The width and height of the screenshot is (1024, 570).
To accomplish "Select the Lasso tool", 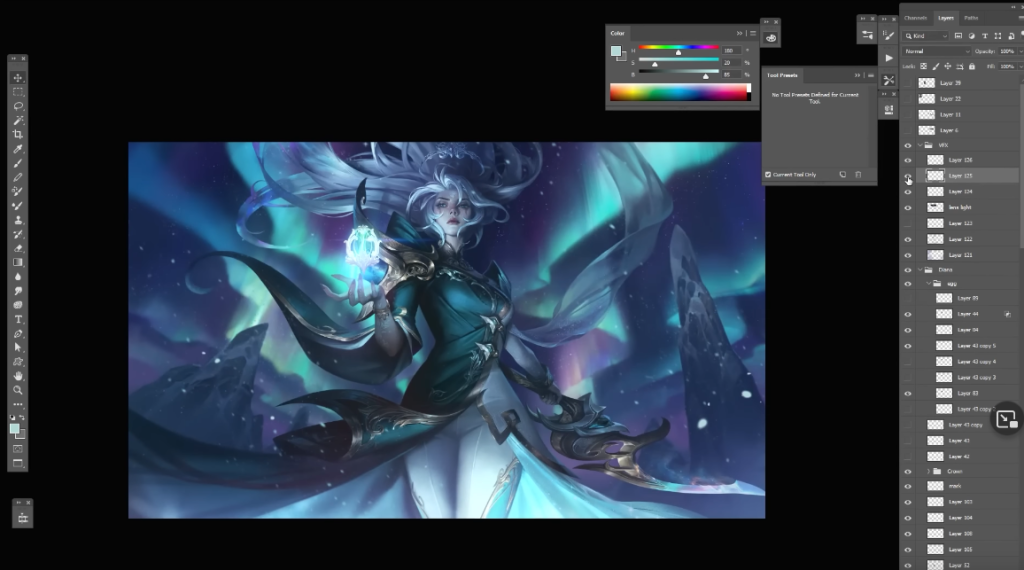I will tap(18, 106).
